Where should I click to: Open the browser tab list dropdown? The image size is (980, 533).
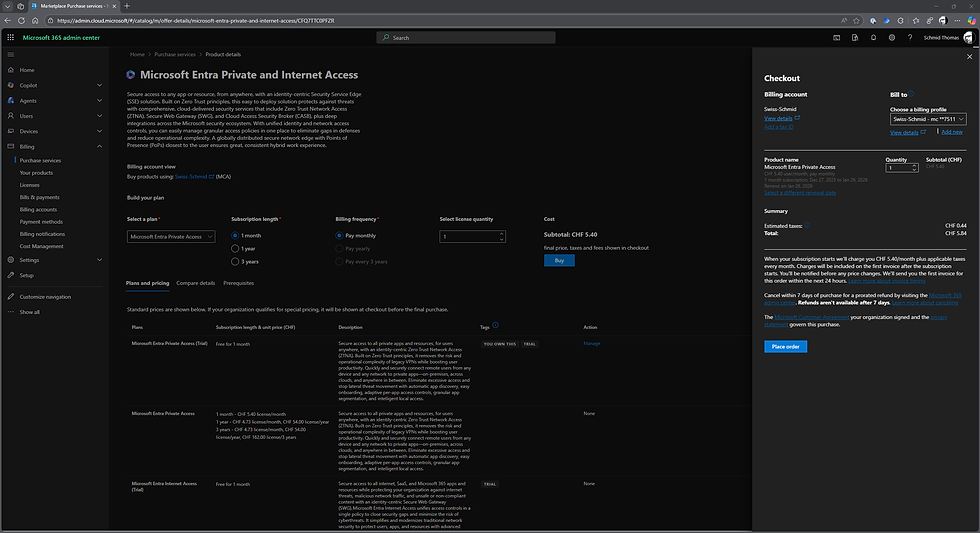pyautogui.click(x=8, y=6)
